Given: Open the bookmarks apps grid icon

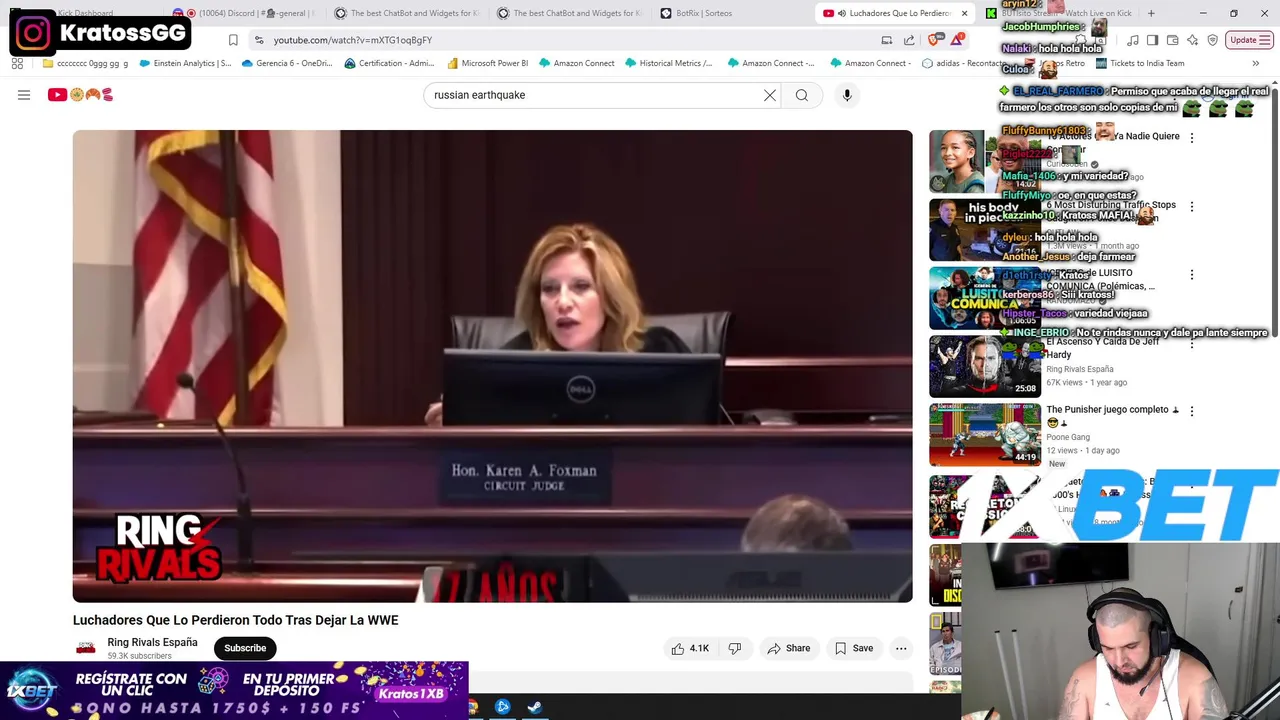Looking at the screenshot, I should (x=17, y=63).
